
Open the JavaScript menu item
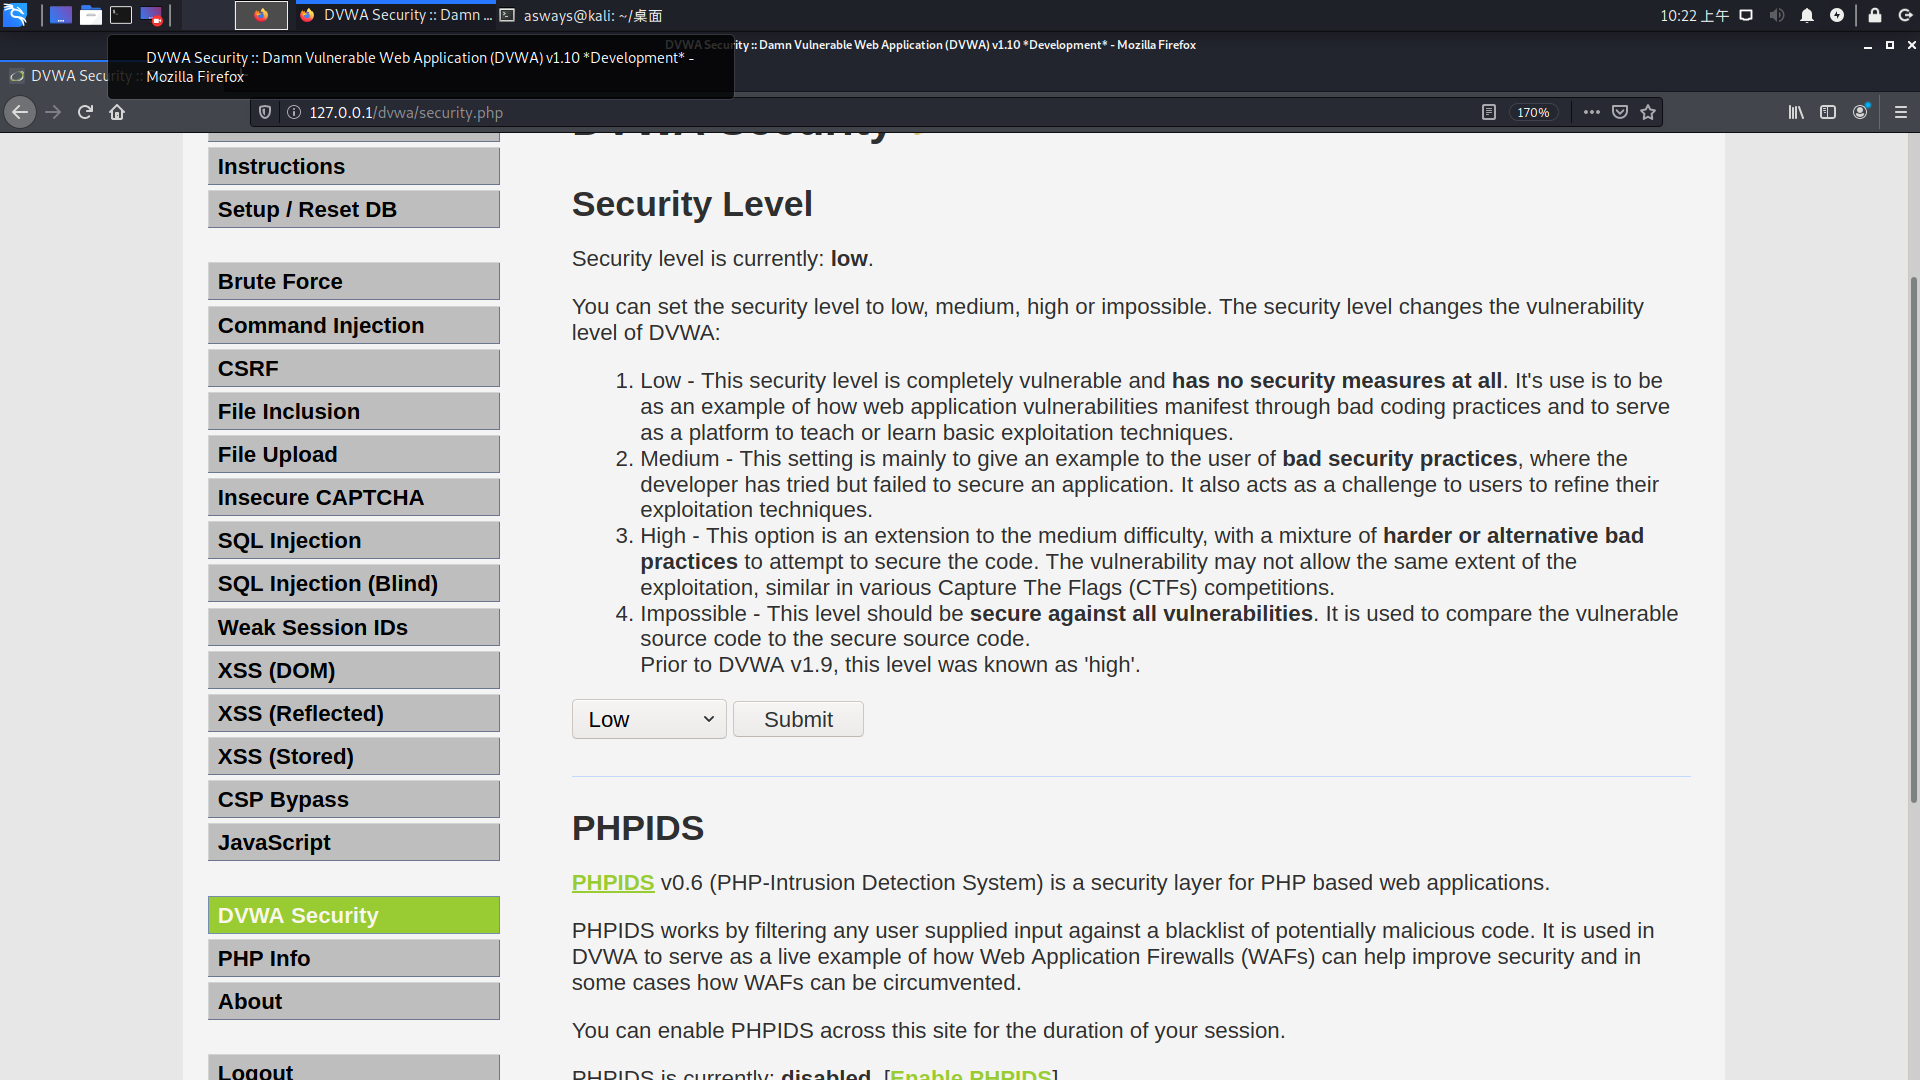[x=354, y=843]
